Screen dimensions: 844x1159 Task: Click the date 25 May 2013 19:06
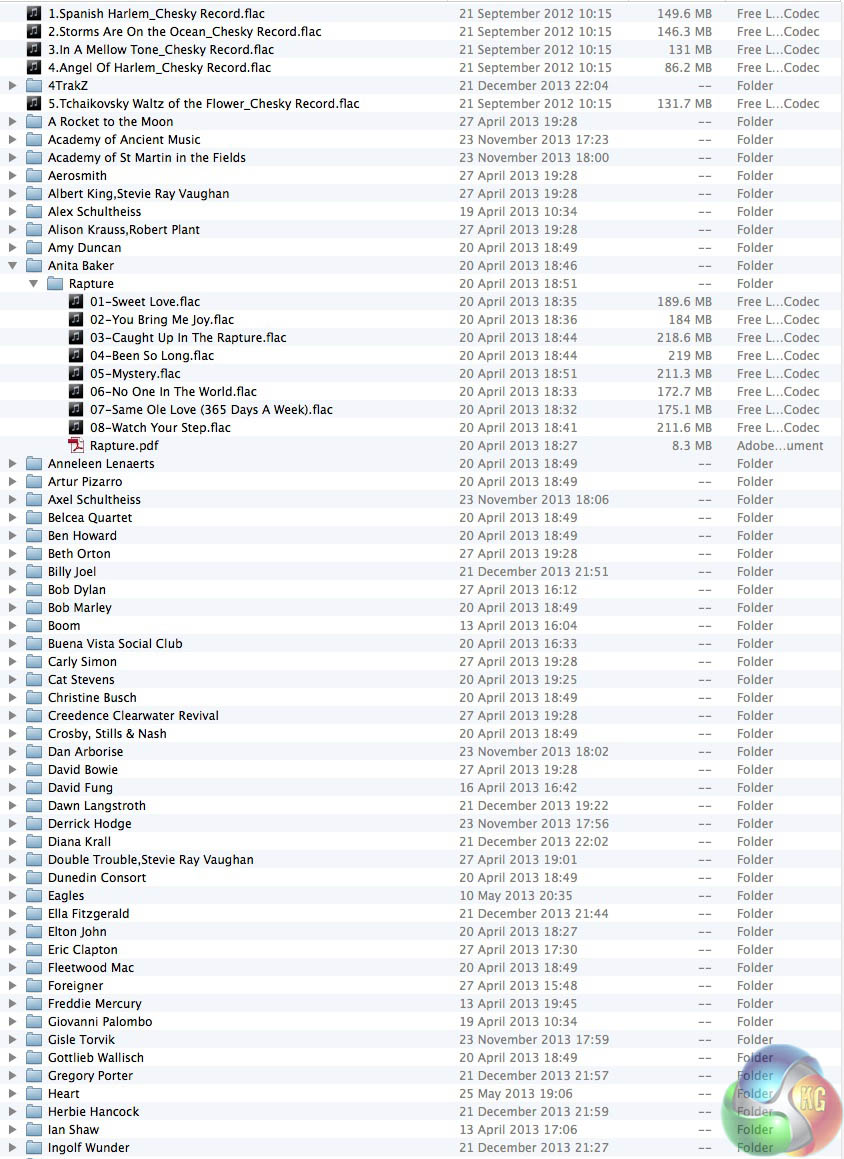[516, 1094]
